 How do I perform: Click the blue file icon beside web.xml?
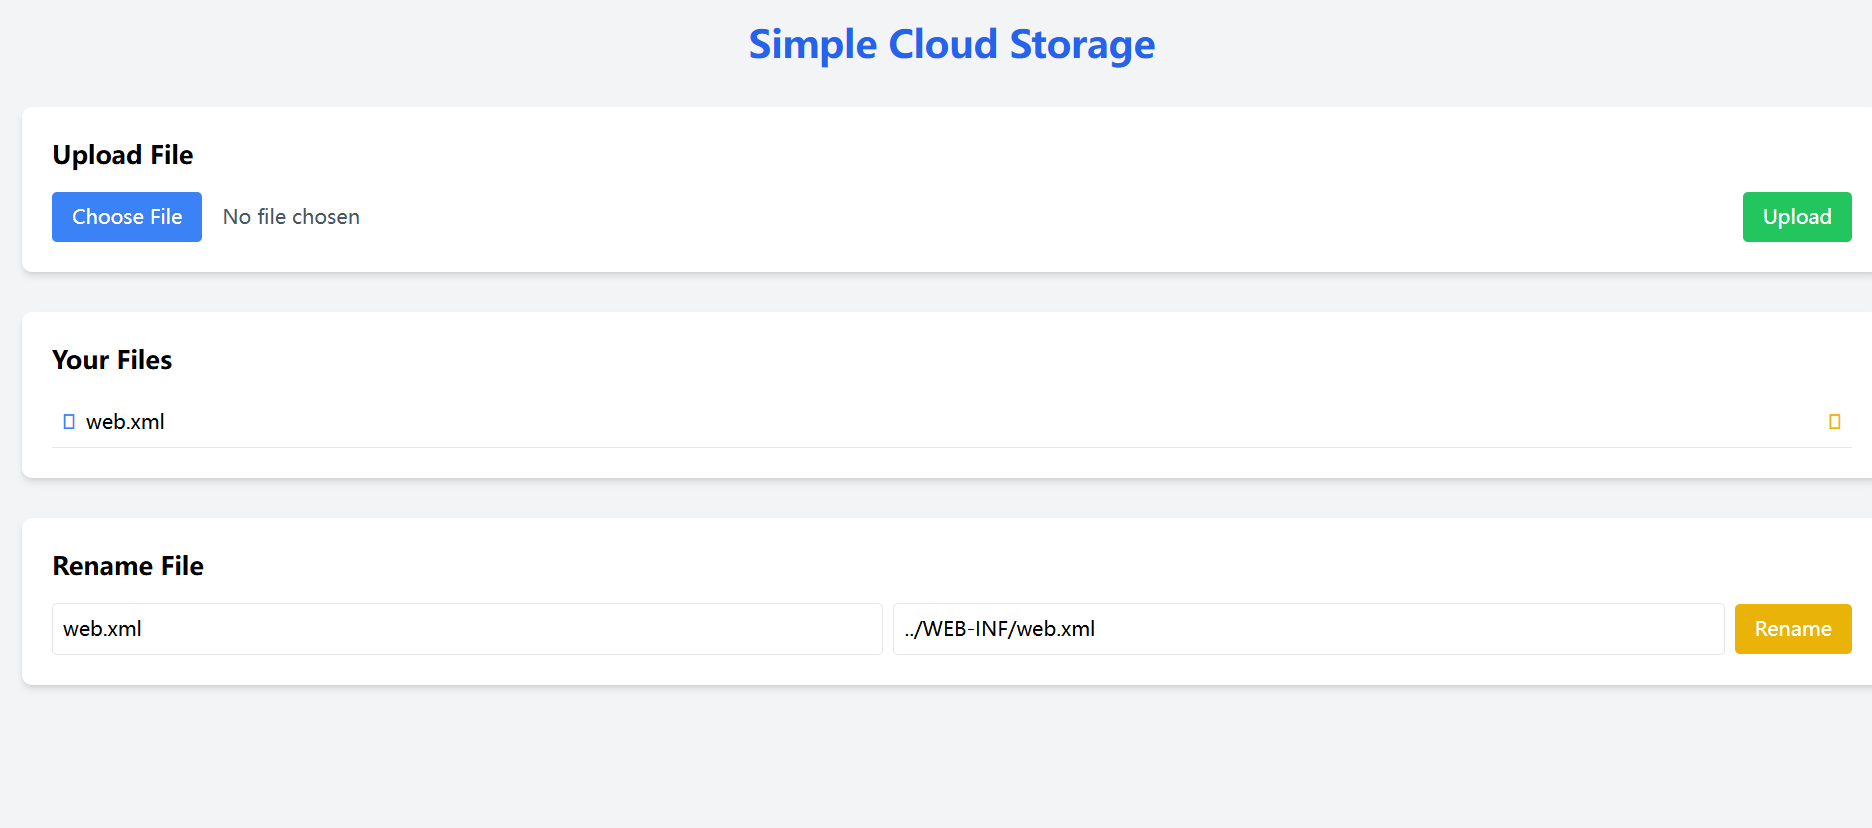tap(69, 422)
